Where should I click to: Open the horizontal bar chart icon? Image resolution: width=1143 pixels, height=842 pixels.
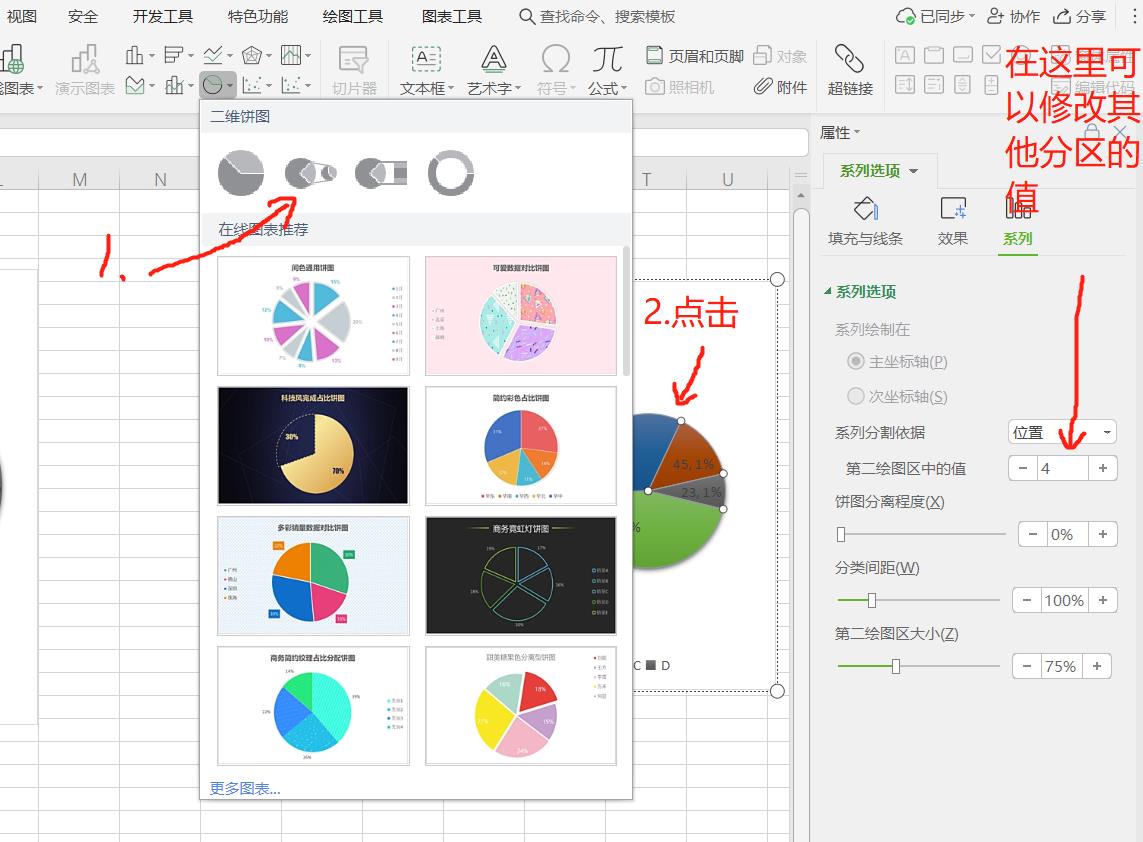(x=173, y=55)
